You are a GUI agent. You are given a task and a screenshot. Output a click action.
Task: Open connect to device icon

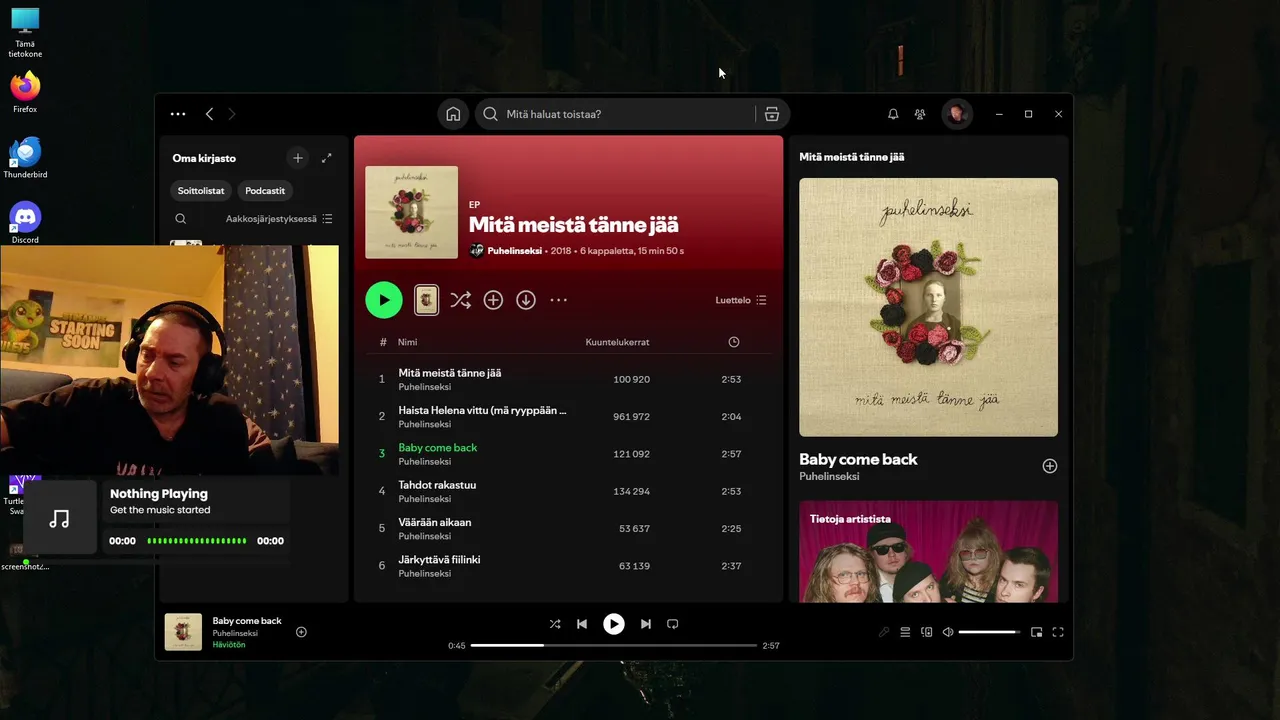pos(927,632)
